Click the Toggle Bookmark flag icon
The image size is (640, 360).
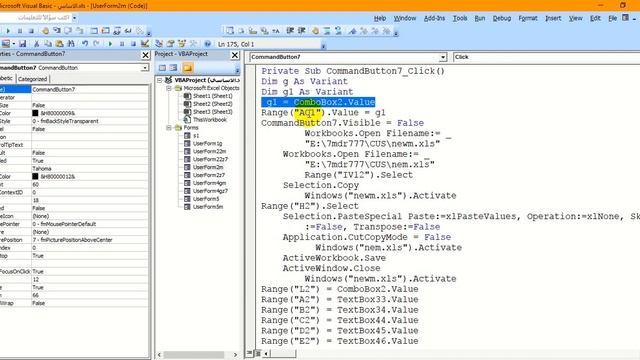pyautogui.click(x=352, y=31)
